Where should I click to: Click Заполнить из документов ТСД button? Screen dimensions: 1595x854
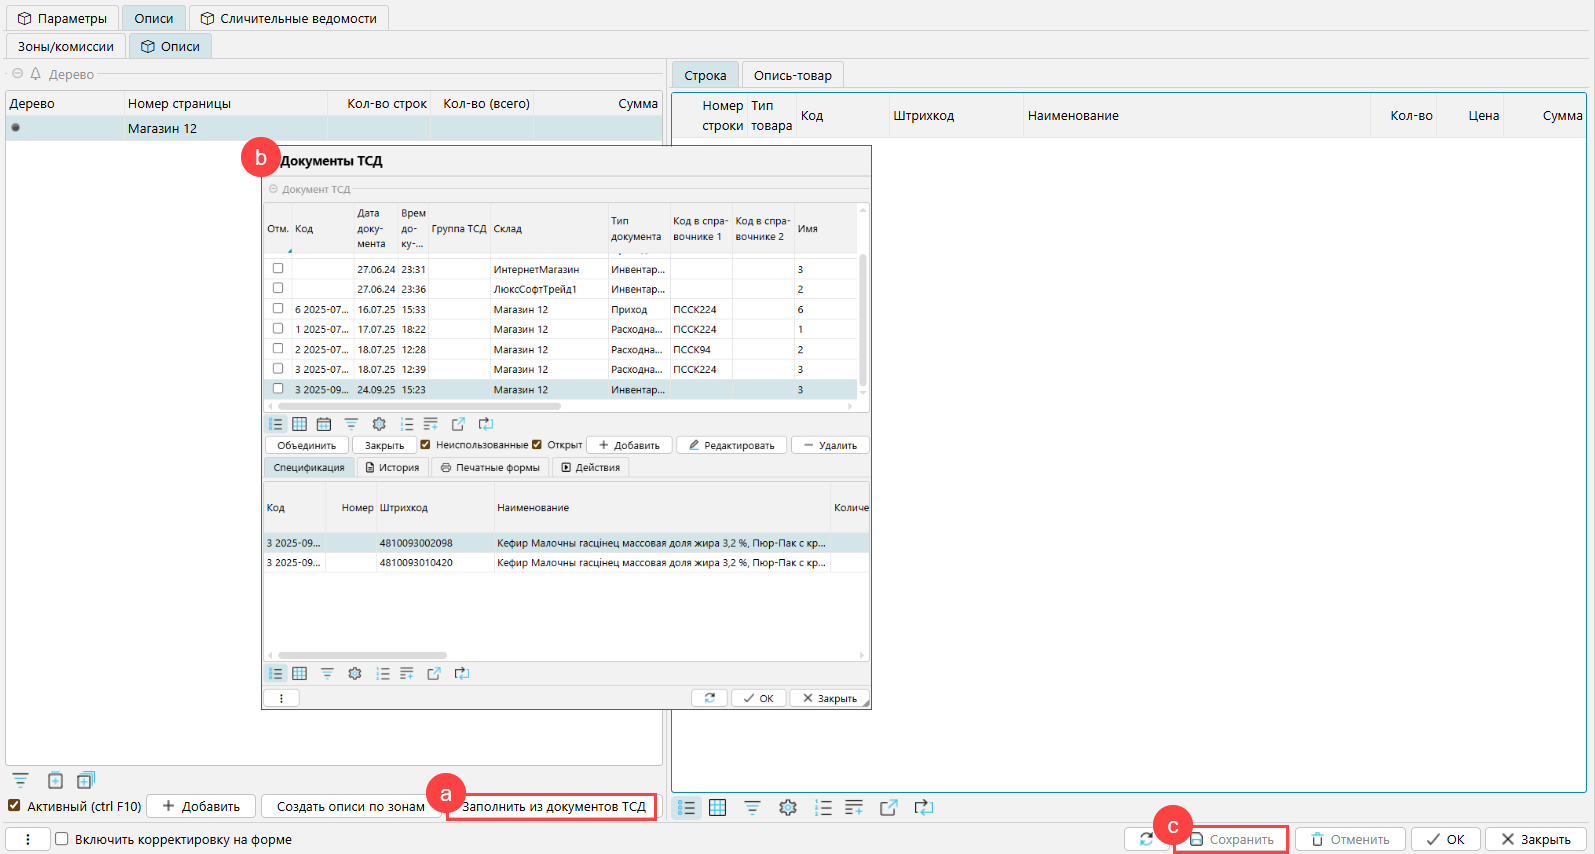coord(553,807)
